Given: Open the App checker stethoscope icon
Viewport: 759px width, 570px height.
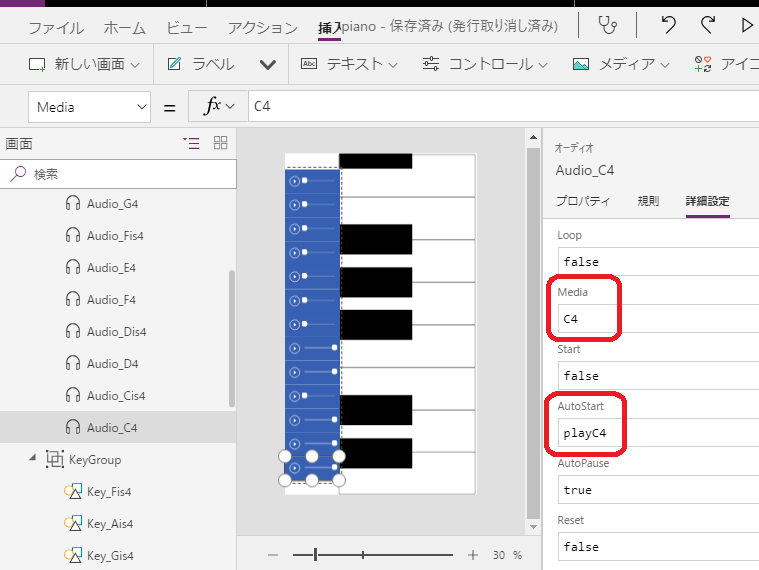Looking at the screenshot, I should click(x=607, y=25).
